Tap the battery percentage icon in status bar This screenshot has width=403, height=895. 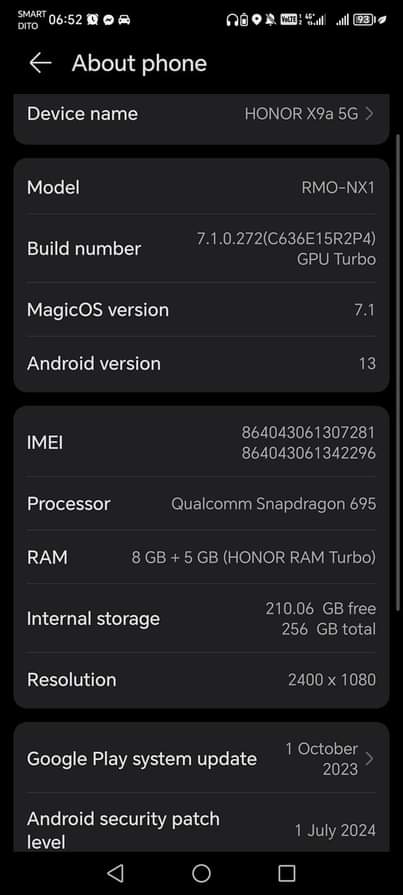(362, 20)
